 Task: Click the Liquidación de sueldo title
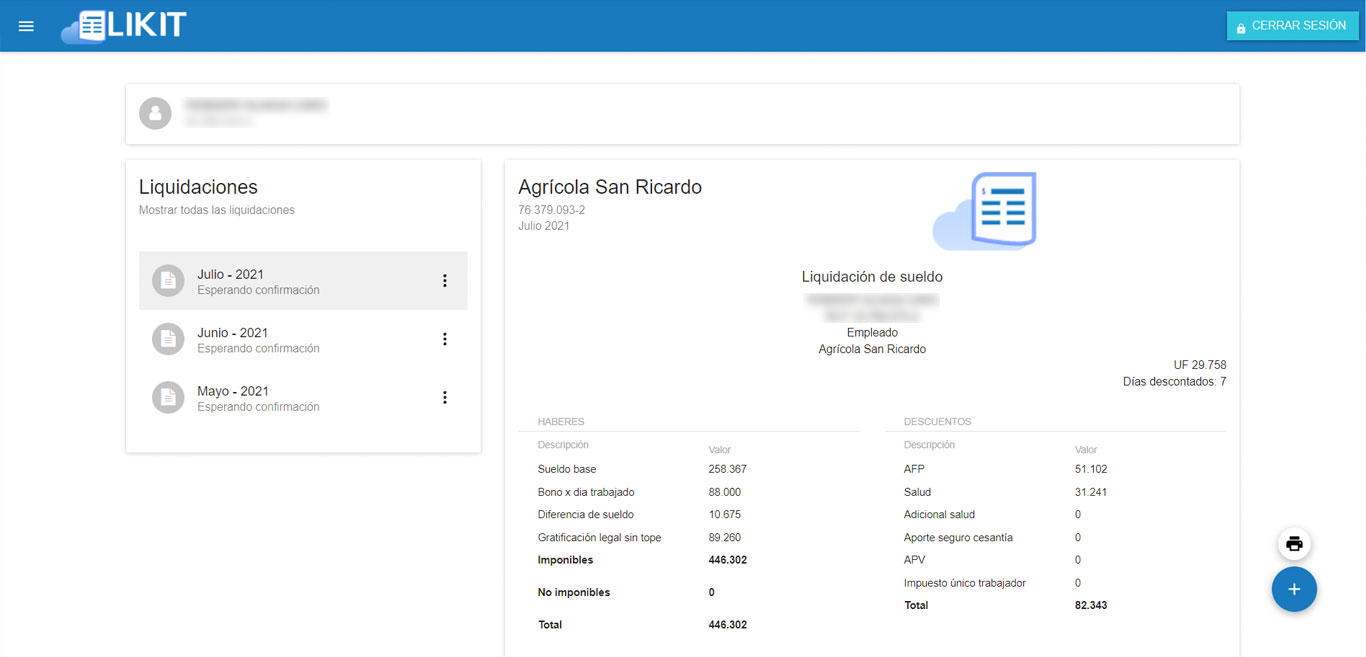(x=872, y=277)
